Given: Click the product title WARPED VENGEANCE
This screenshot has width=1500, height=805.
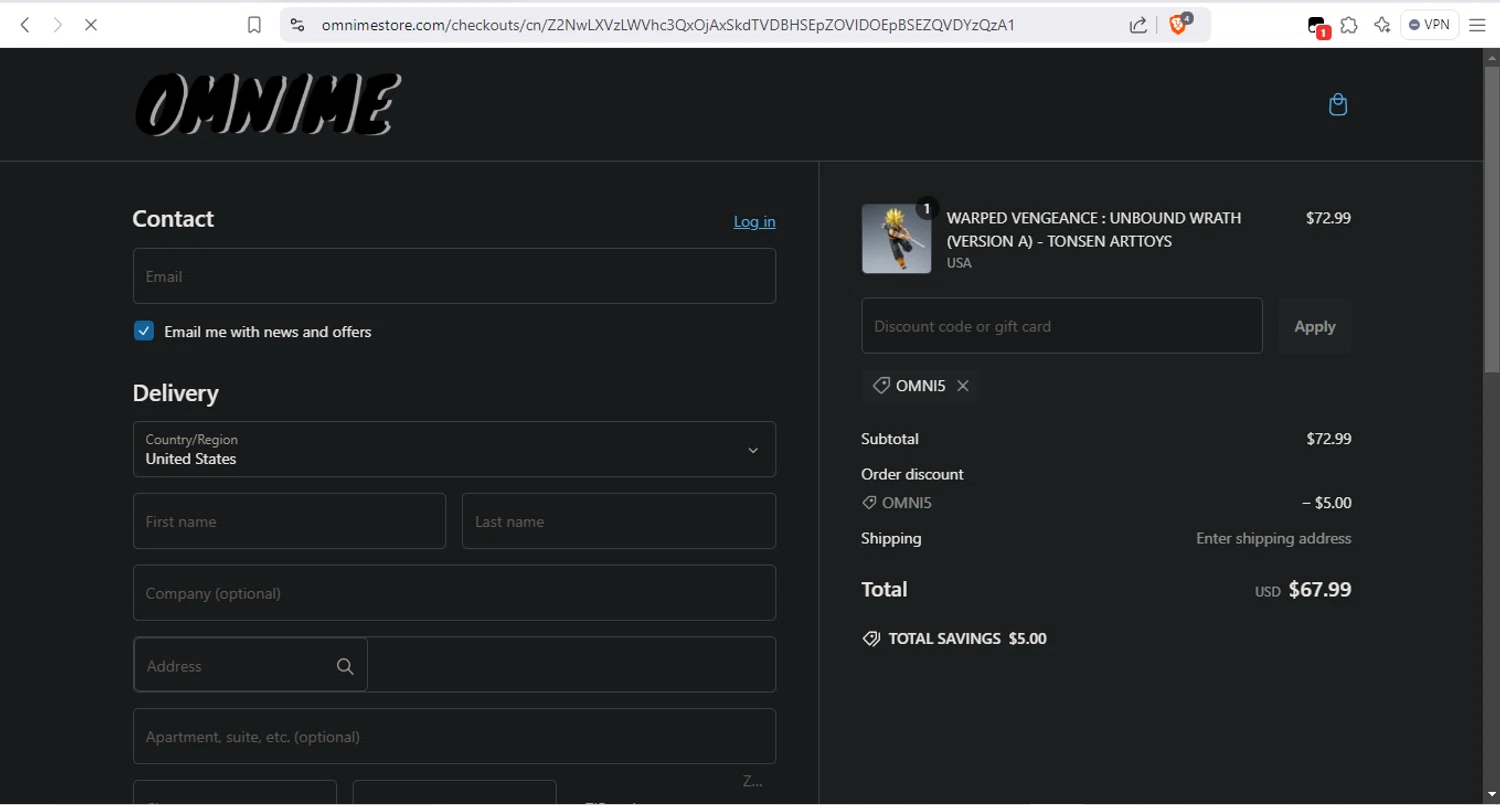Looking at the screenshot, I should (x=1094, y=229).
